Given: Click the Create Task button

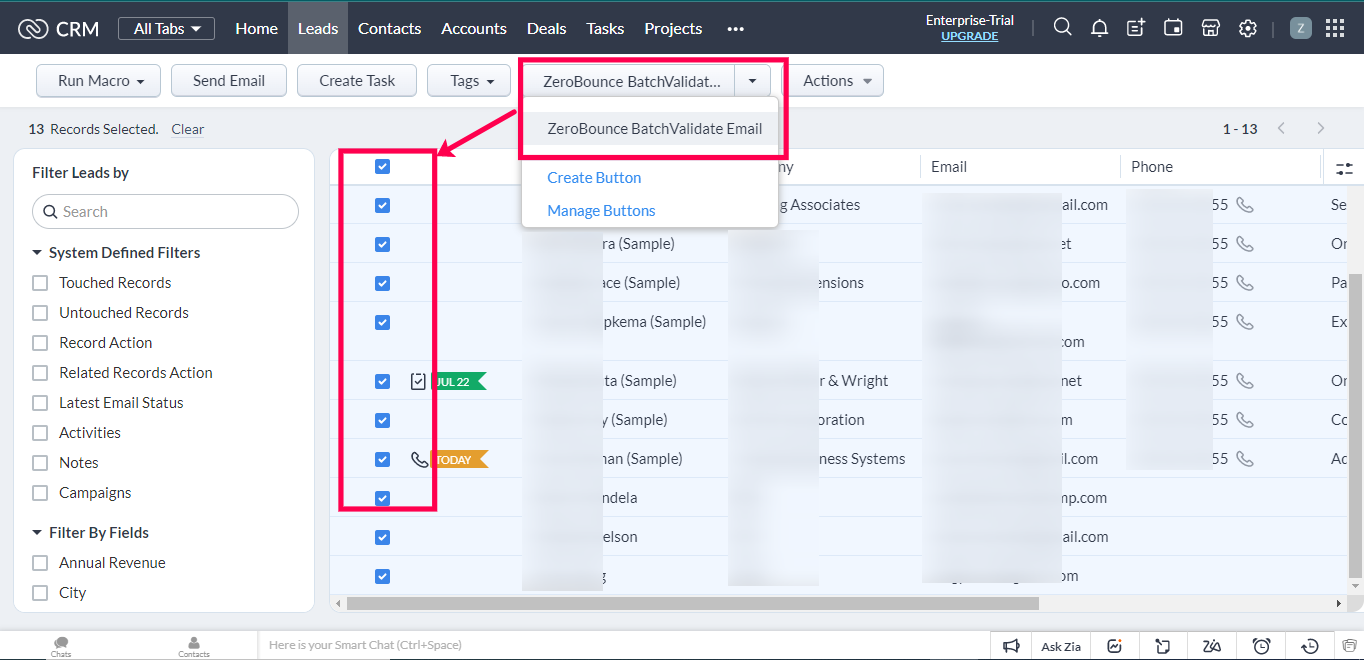Looking at the screenshot, I should tap(357, 80).
